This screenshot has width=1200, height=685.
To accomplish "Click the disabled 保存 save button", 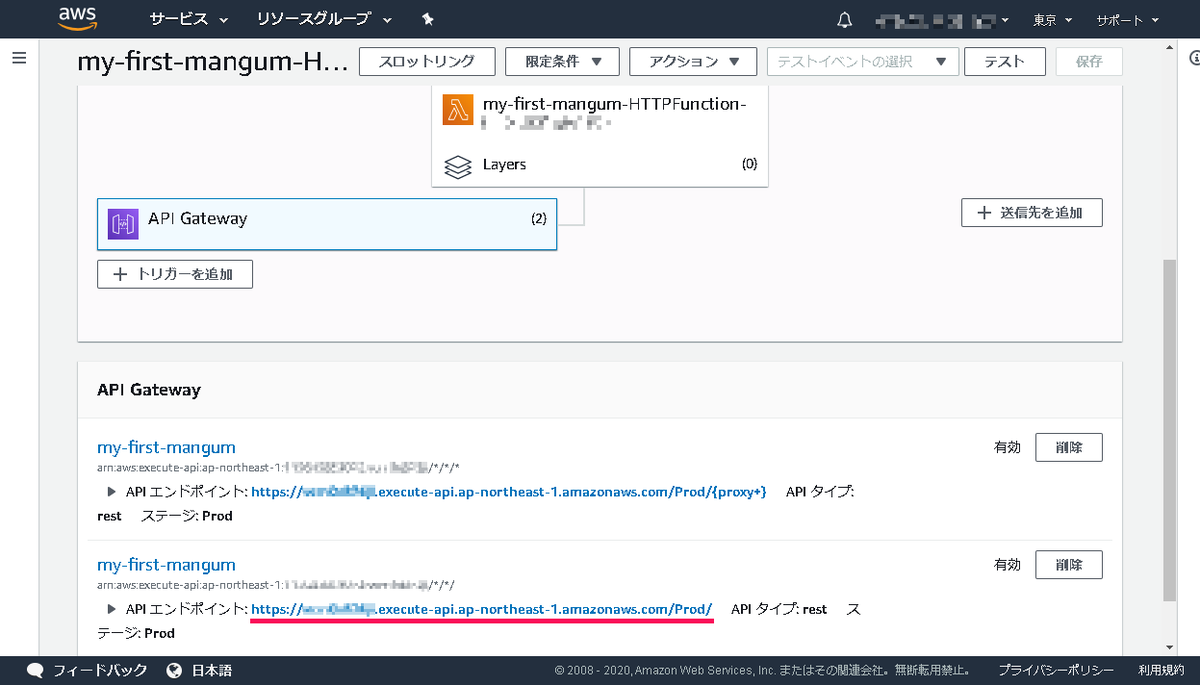I will pyautogui.click(x=1089, y=61).
